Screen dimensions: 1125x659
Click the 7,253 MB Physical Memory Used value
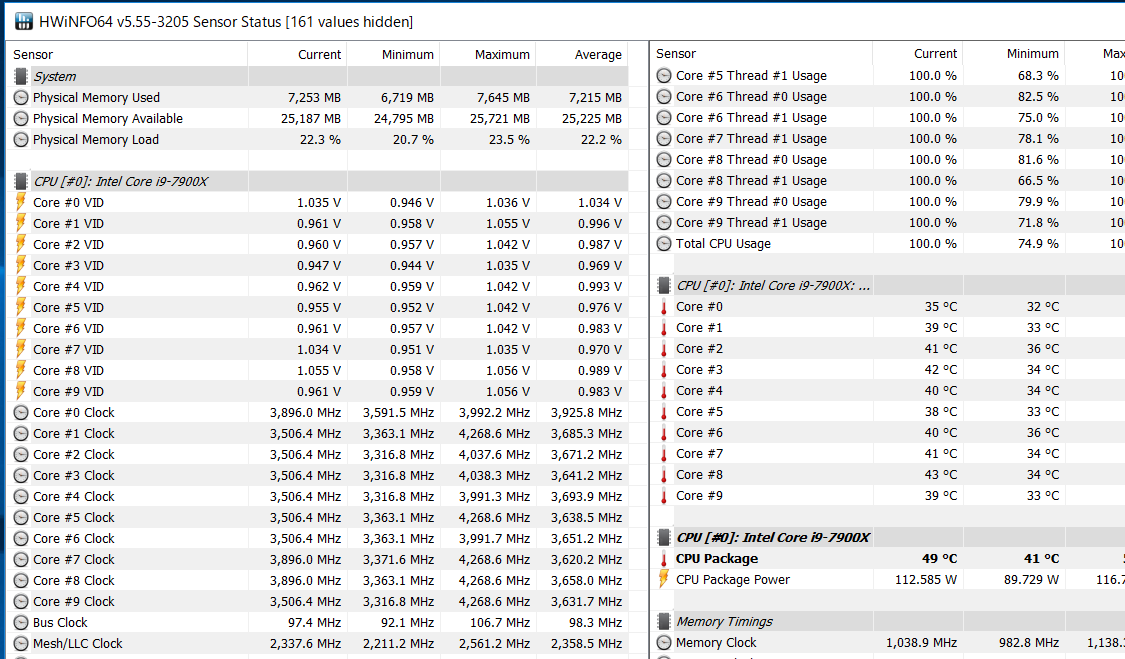click(314, 98)
